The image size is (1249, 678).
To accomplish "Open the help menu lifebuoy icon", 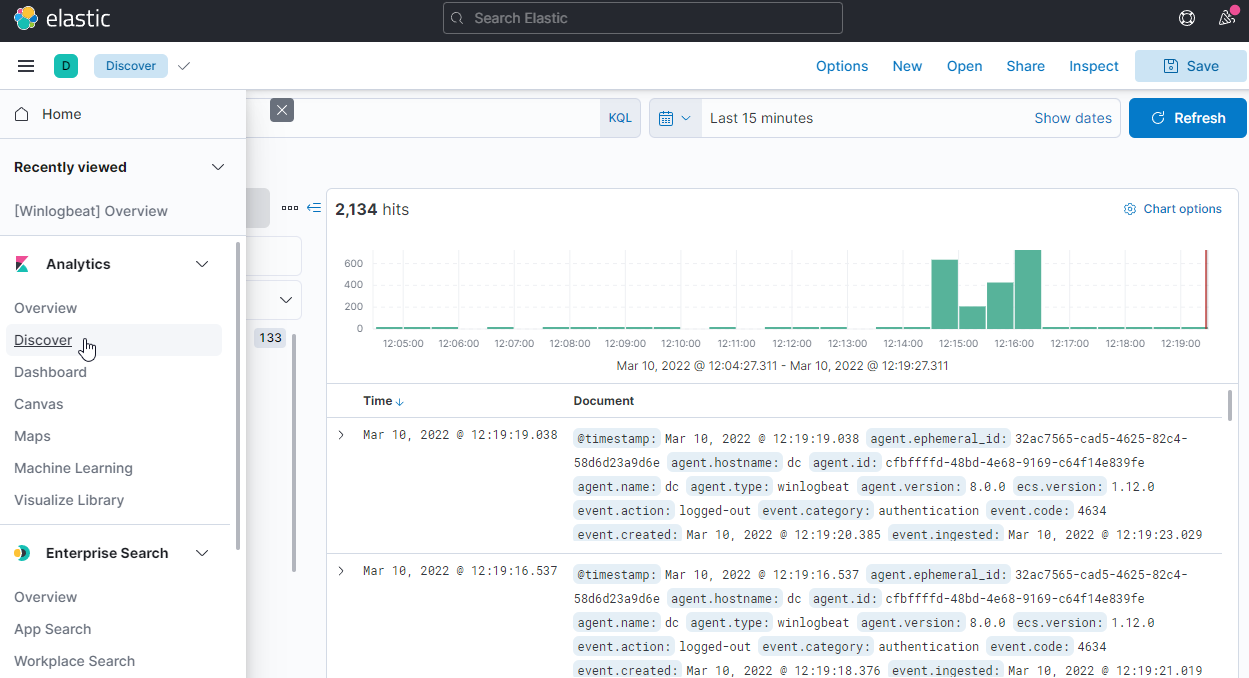I will point(1187,18).
